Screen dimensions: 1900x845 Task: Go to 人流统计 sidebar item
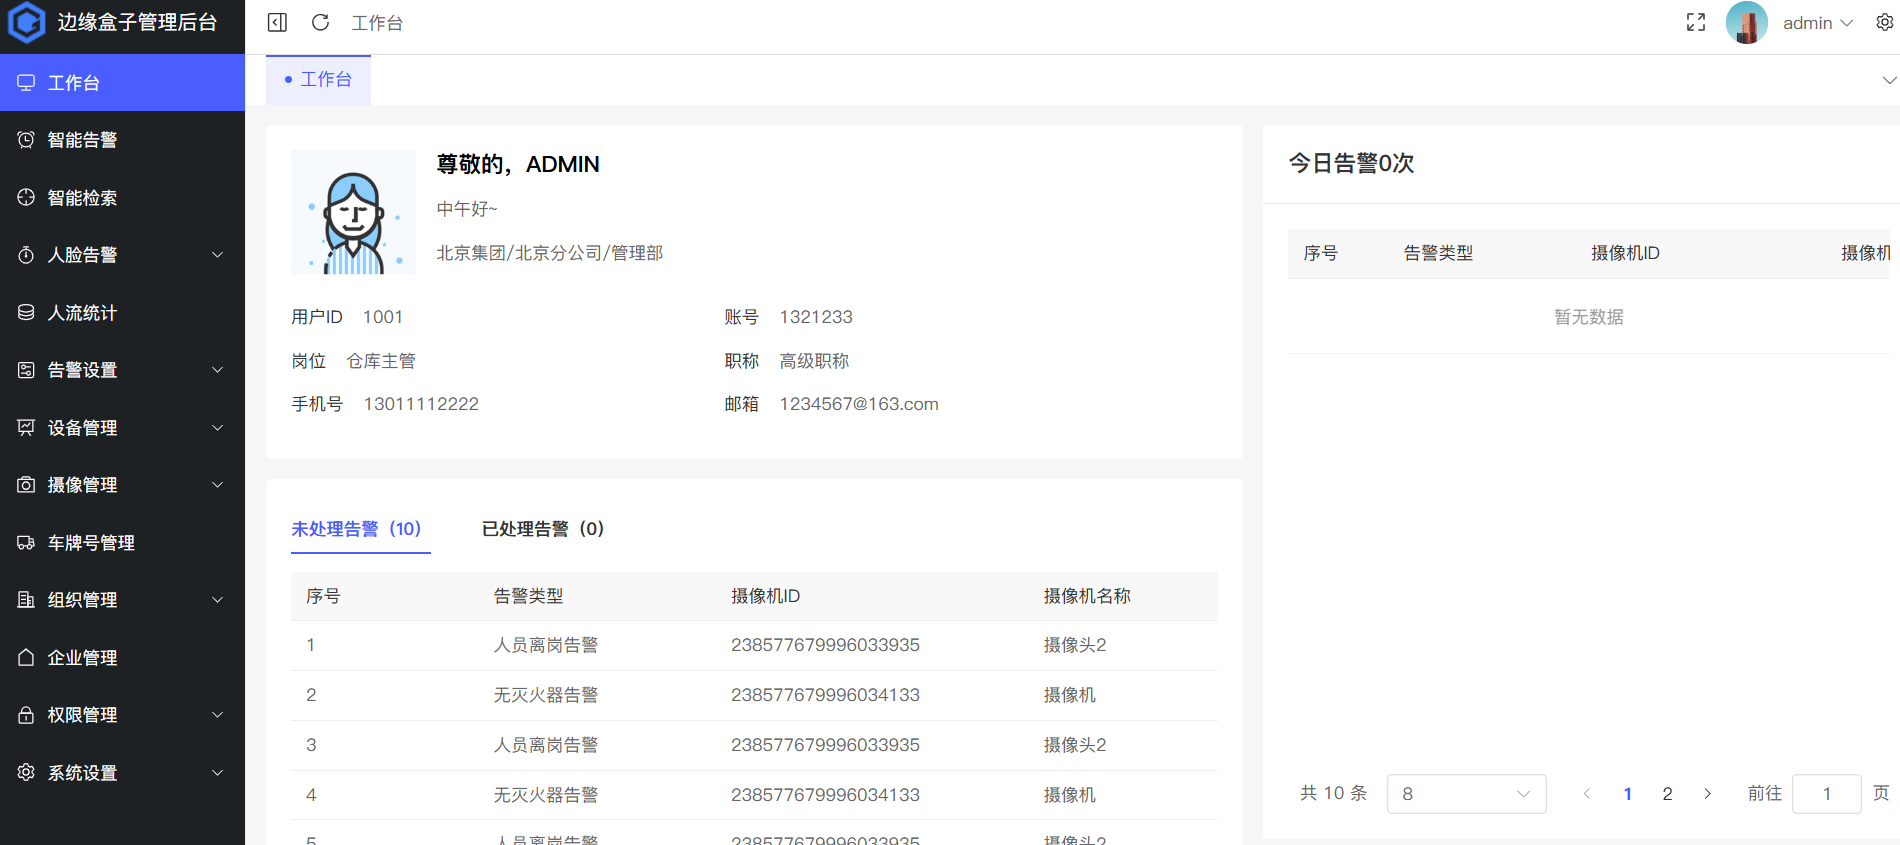click(x=82, y=313)
